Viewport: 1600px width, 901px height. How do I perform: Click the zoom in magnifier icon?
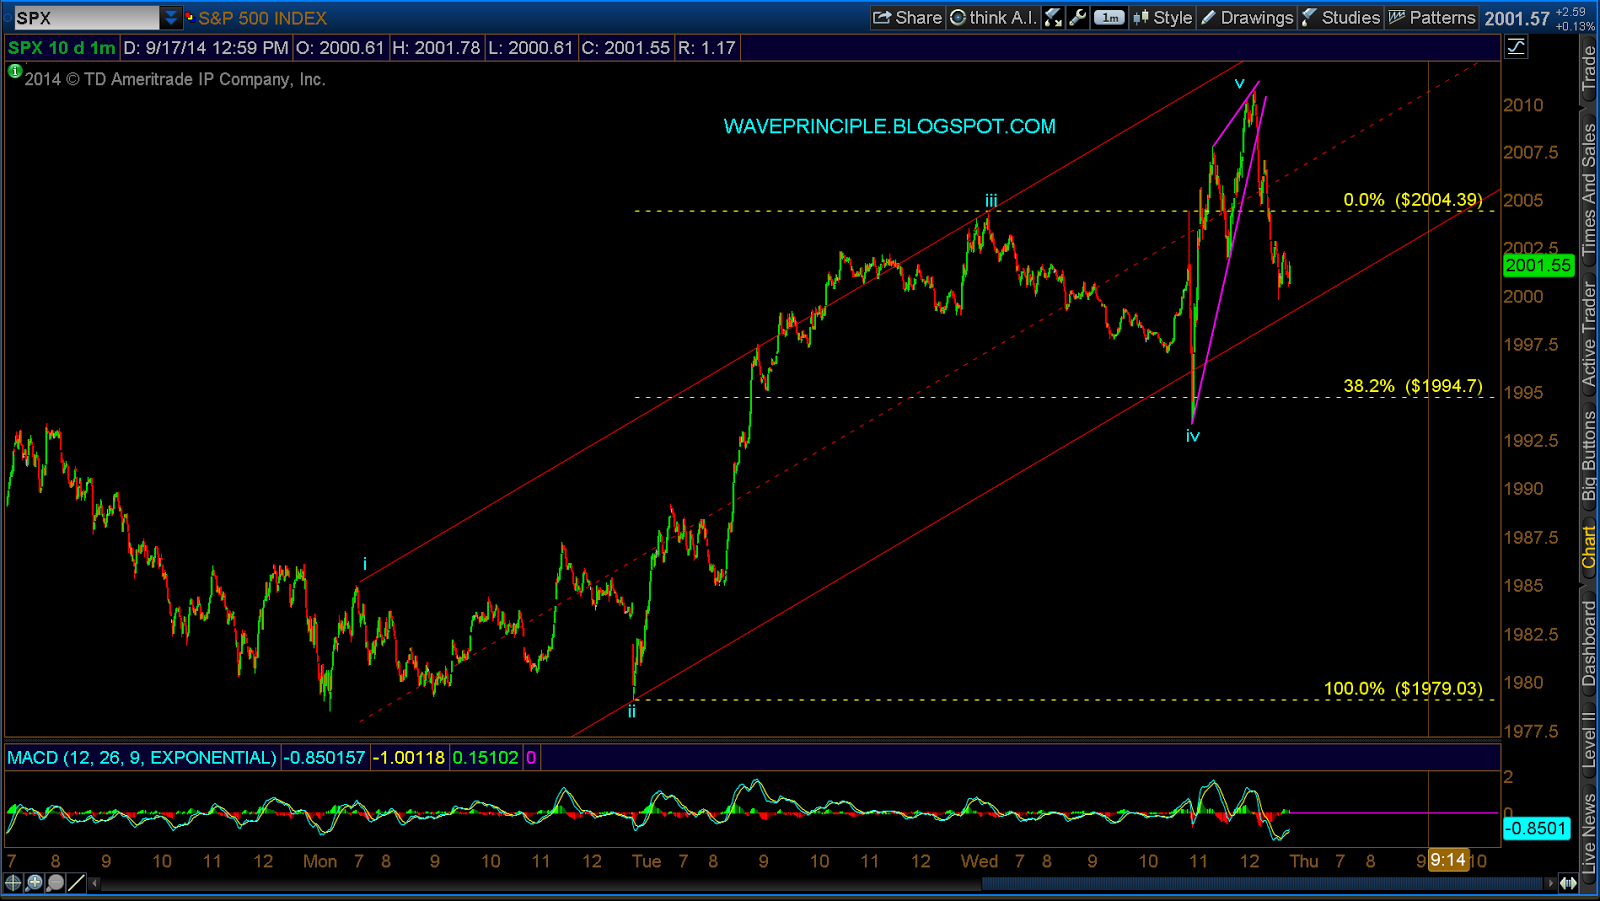click(34, 882)
